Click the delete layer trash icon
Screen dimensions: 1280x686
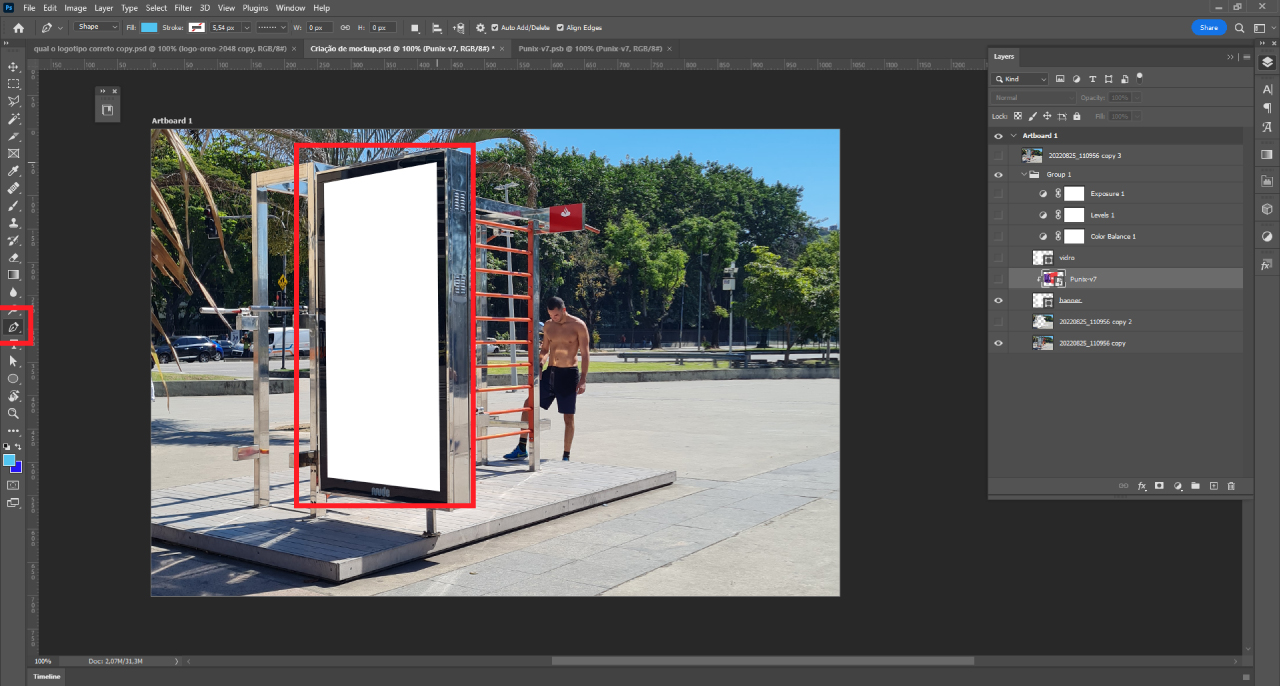[x=1231, y=486]
